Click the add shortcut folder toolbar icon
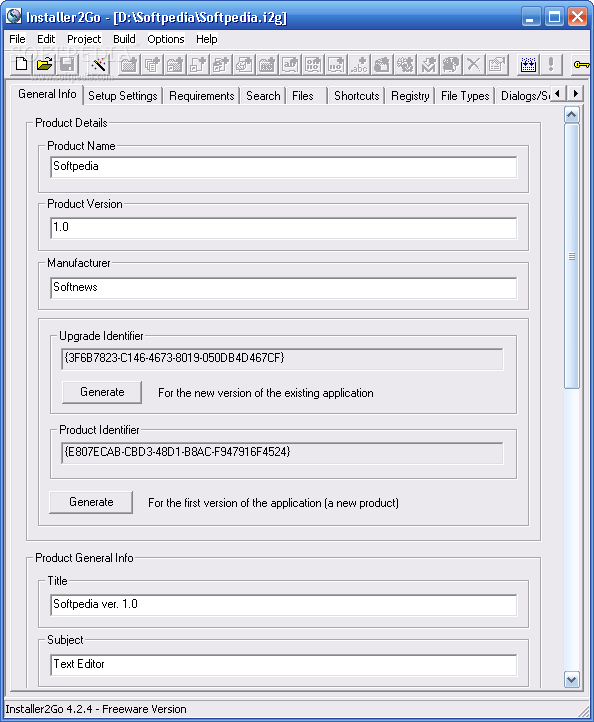594x722 pixels. click(175, 64)
